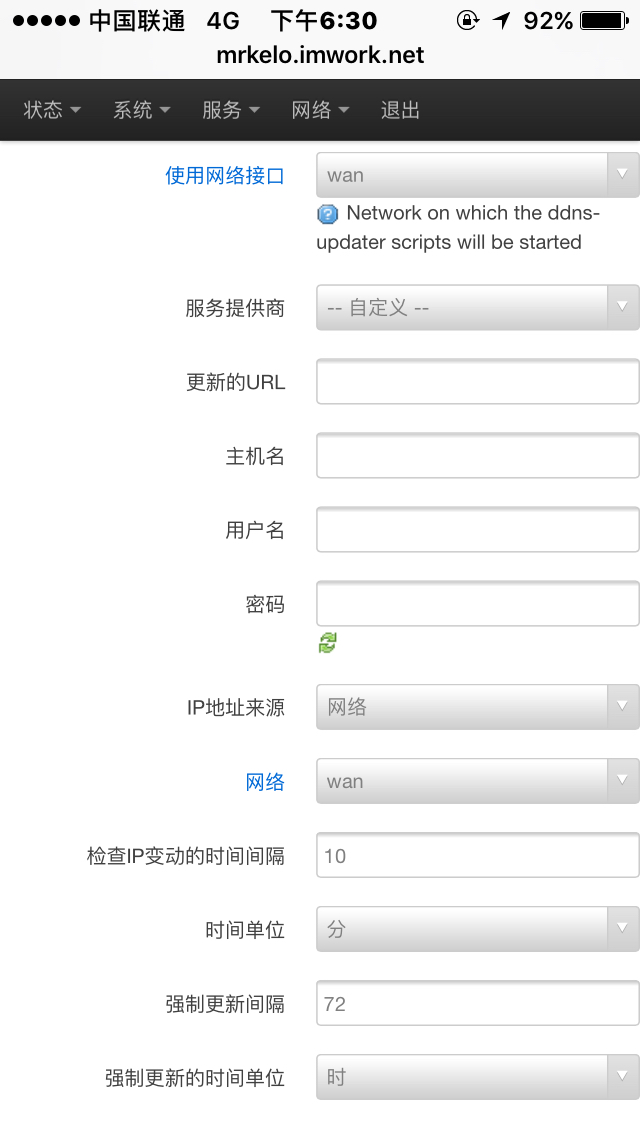
Task: Open the 强制更新的时间单位 dropdown
Action: point(477,1077)
